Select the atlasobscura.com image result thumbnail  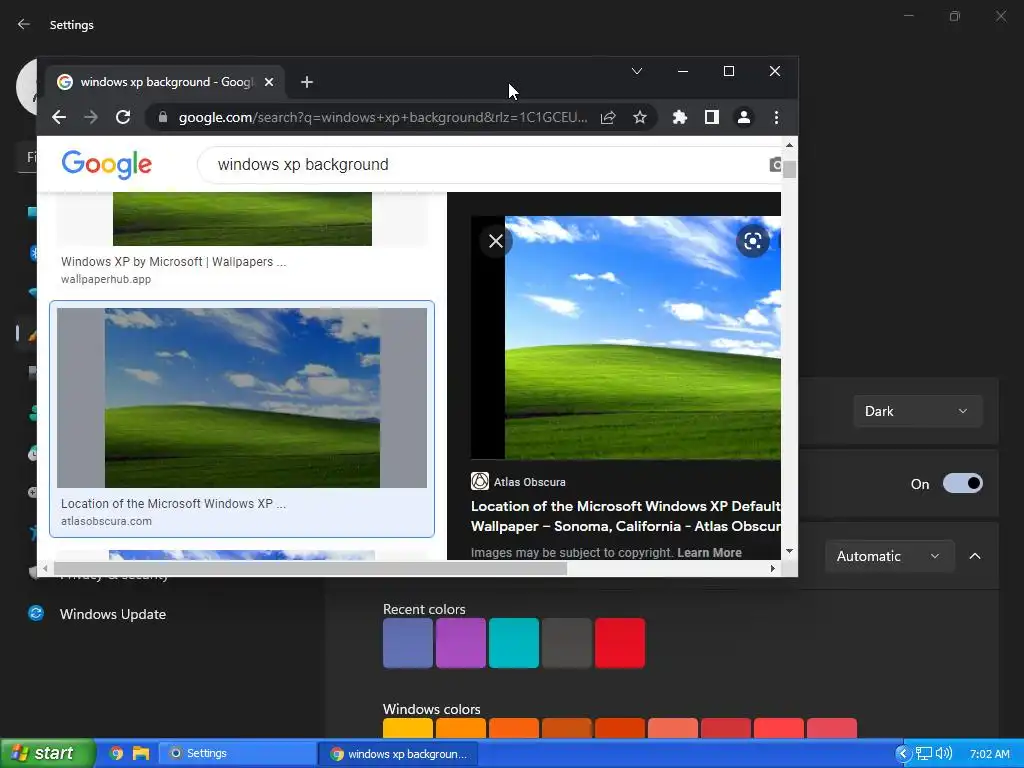[x=242, y=398]
